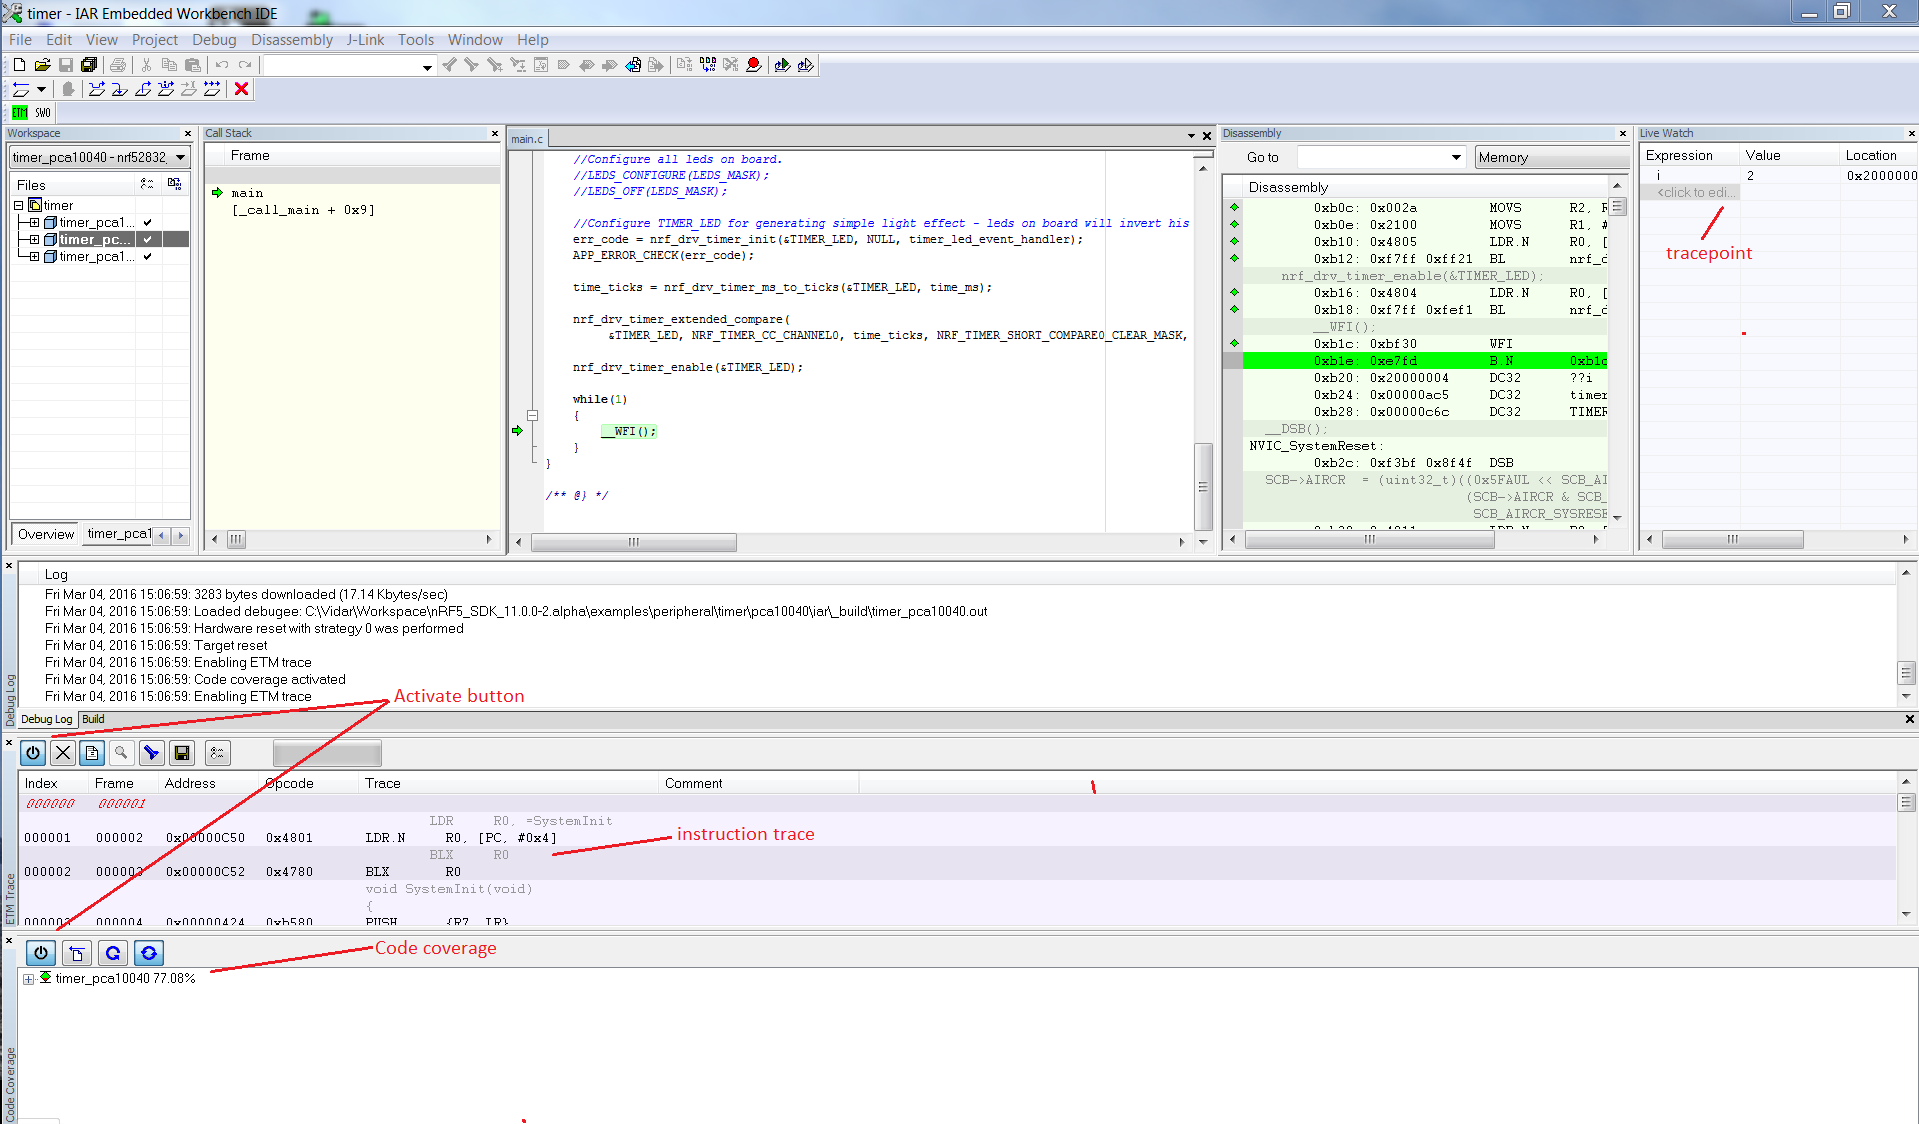Open the toolbar quick search dropdown arrow

coord(427,66)
